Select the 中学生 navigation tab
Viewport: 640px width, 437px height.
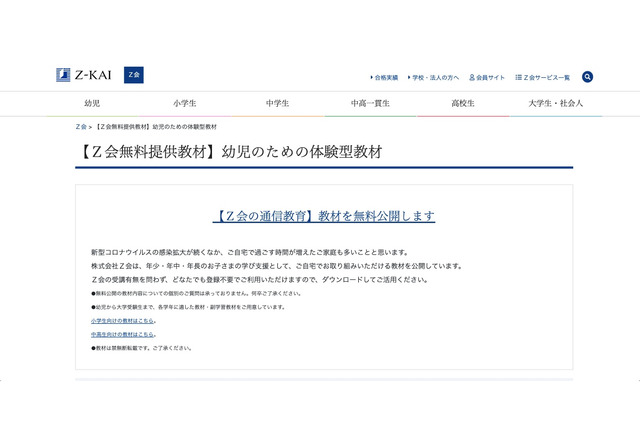(278, 104)
